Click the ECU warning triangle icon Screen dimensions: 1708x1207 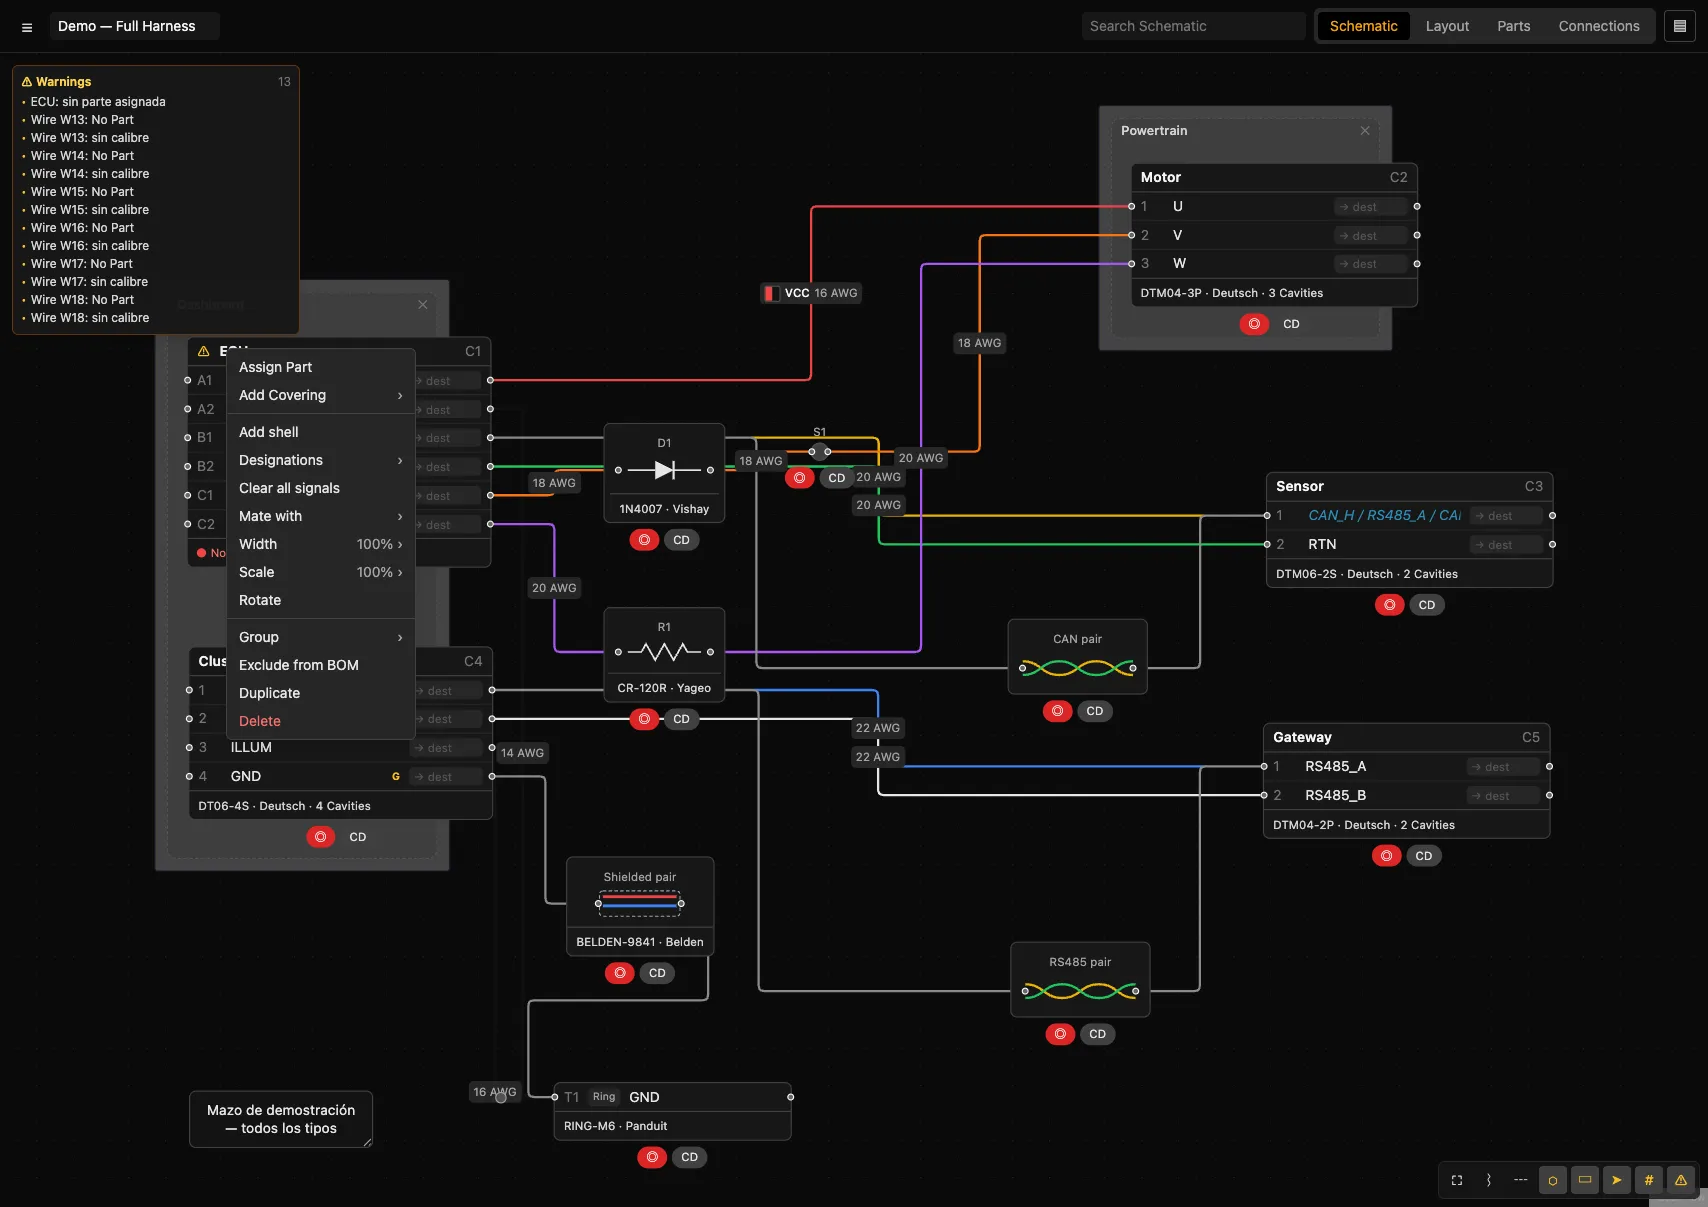[x=204, y=351]
